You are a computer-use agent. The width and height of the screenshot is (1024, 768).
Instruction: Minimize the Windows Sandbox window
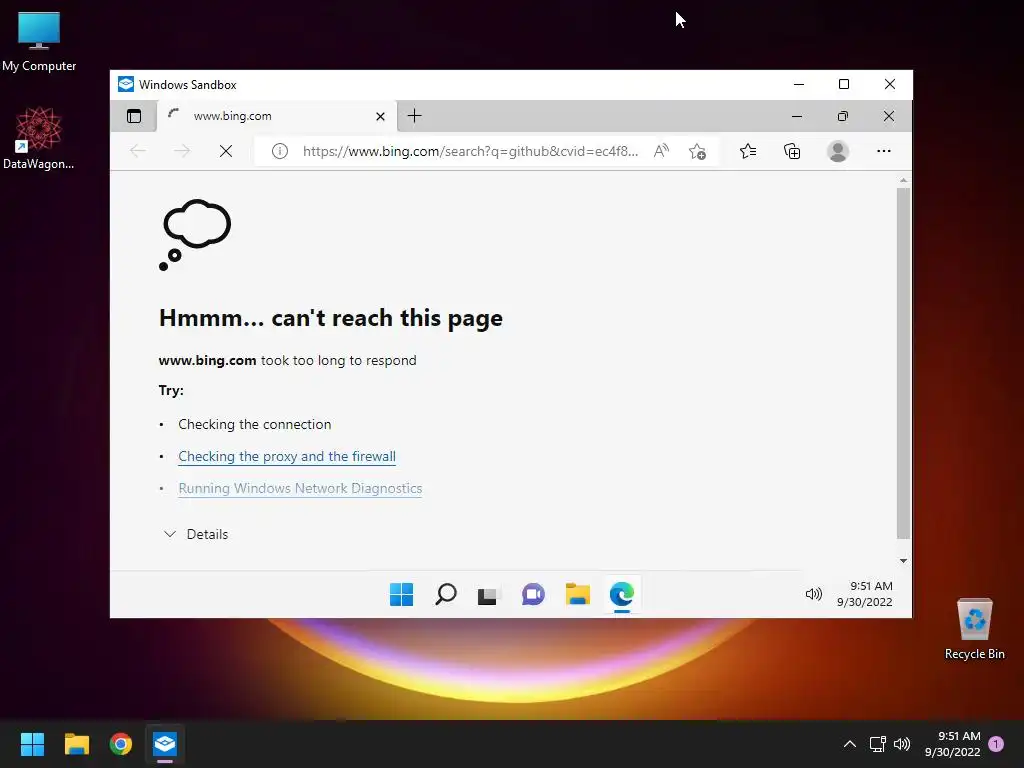coord(799,84)
